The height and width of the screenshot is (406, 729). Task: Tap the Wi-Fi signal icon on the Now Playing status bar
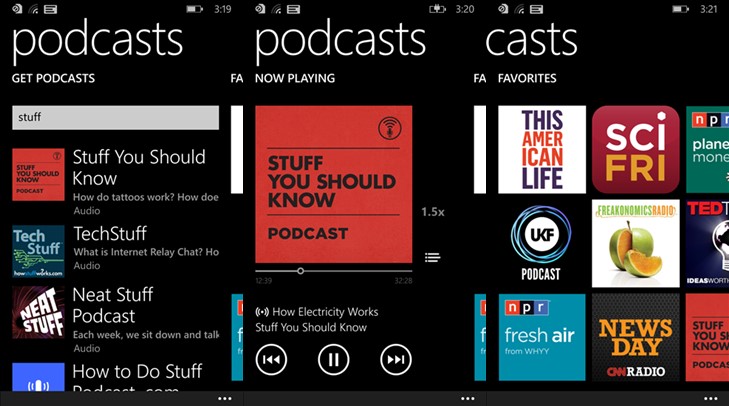click(x=276, y=9)
